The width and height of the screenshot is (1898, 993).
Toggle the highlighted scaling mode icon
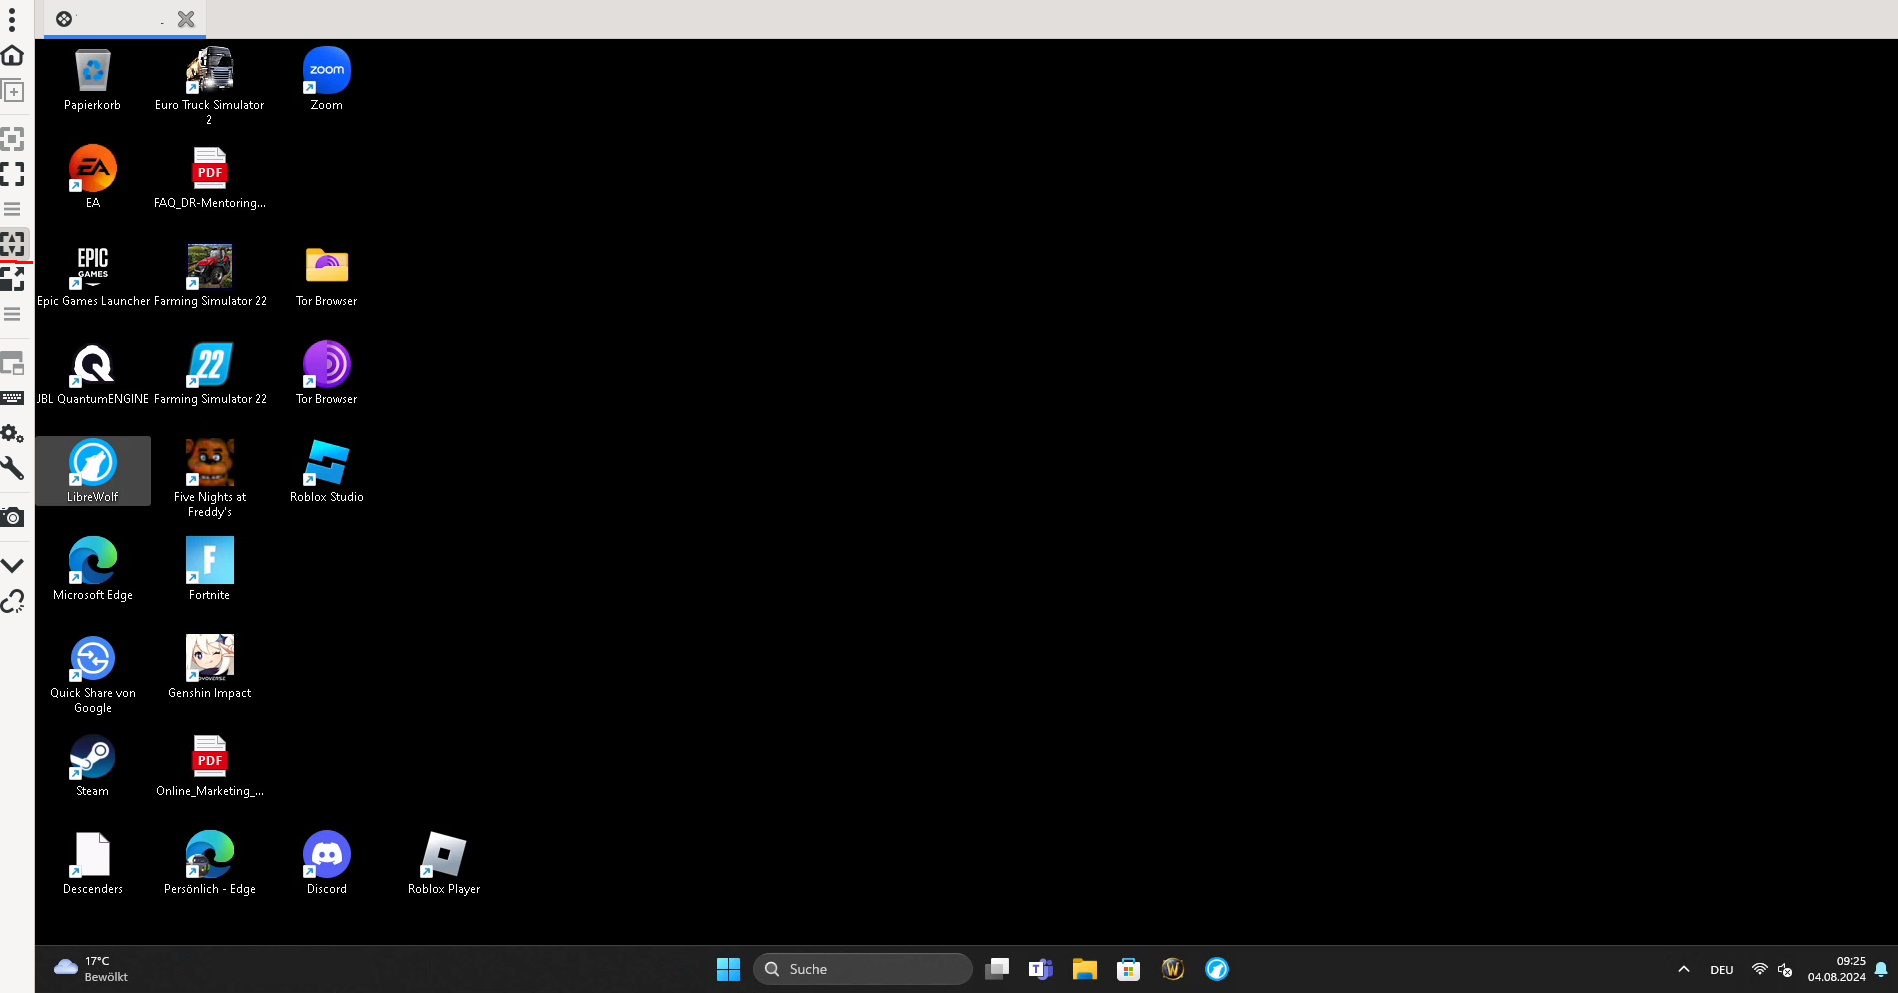point(13,243)
